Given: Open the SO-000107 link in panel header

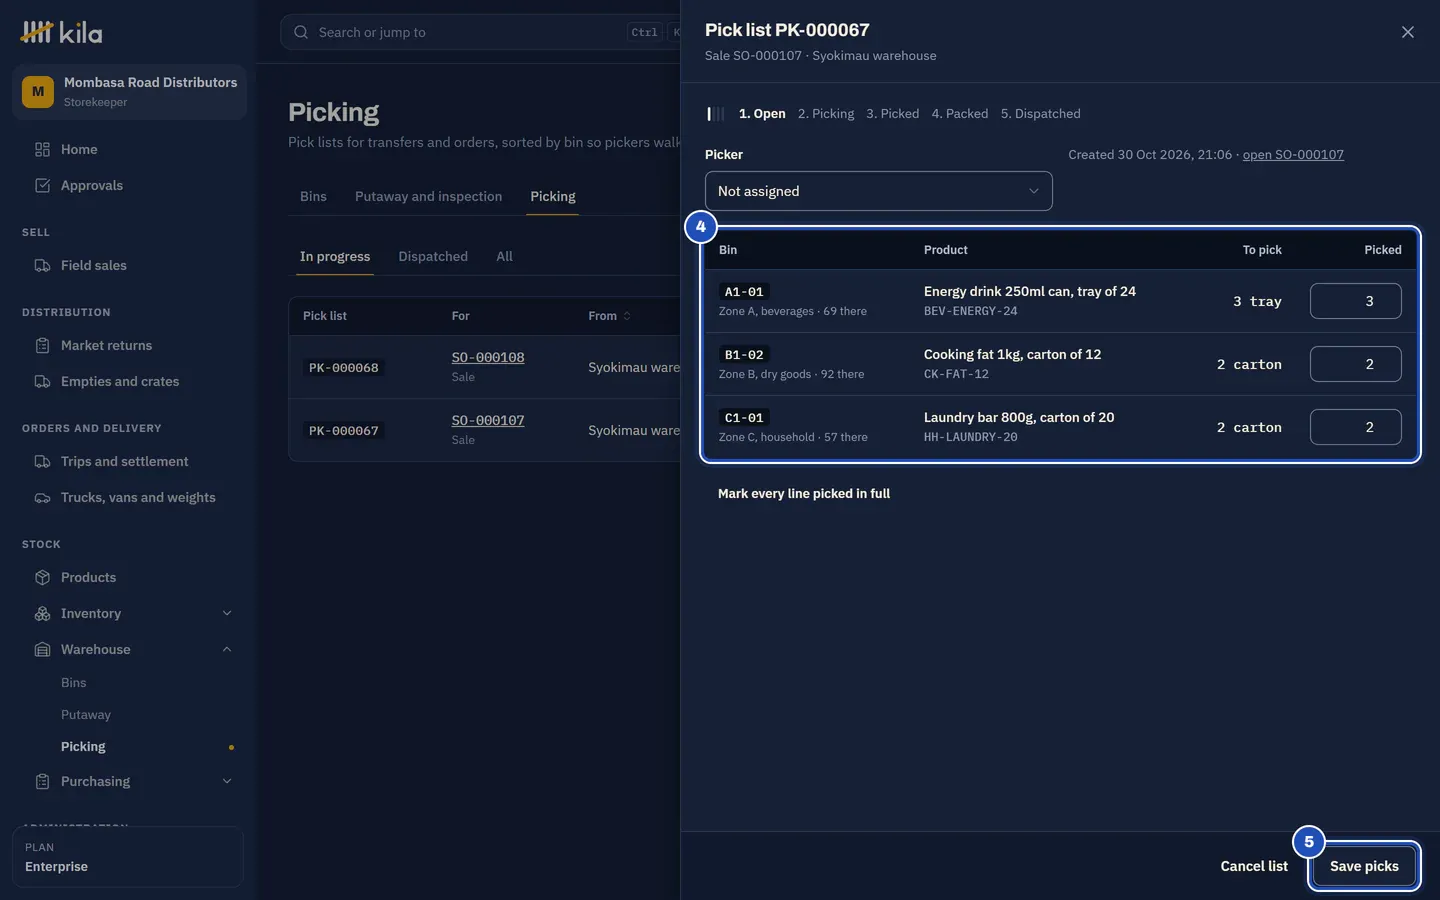Looking at the screenshot, I should click(x=1293, y=154).
